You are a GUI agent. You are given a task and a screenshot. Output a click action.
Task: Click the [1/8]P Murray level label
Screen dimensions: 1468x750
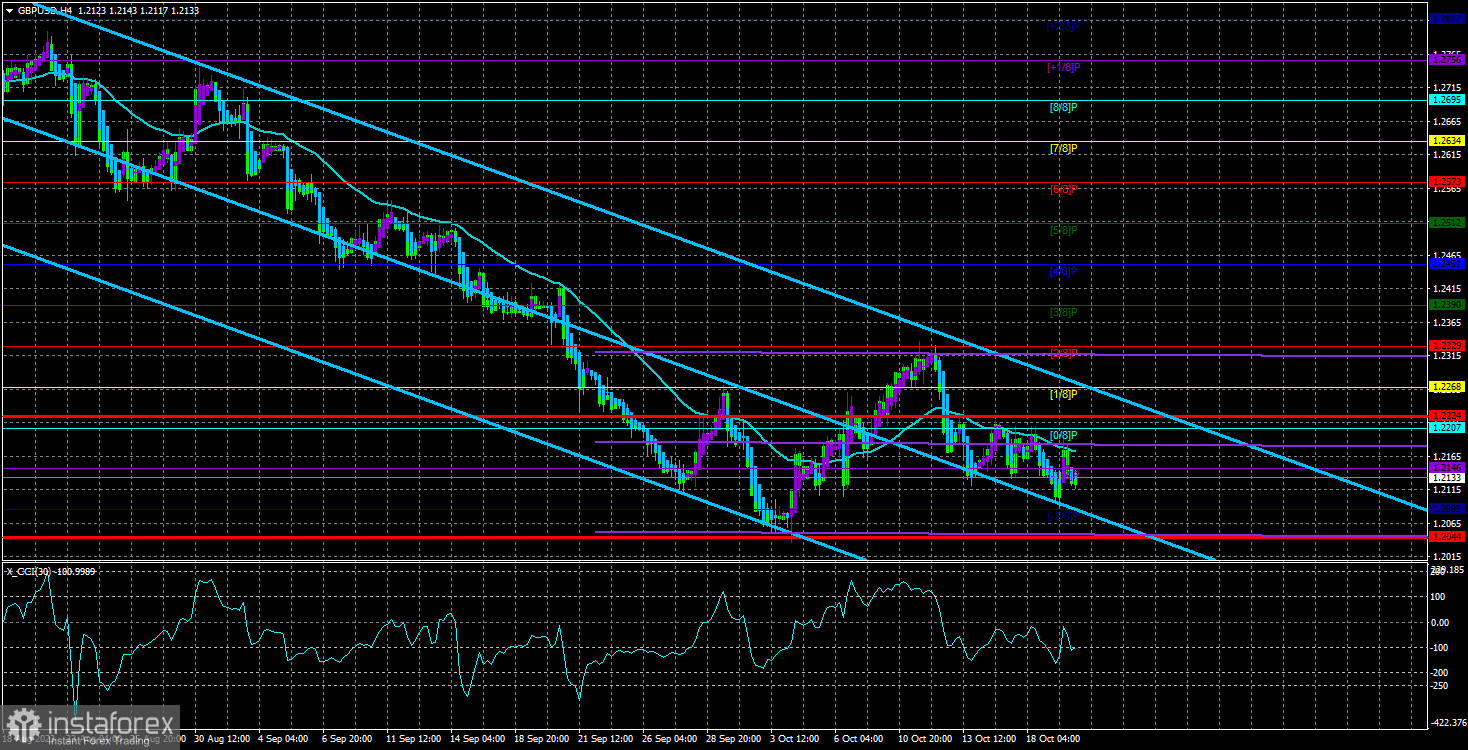tap(1064, 395)
